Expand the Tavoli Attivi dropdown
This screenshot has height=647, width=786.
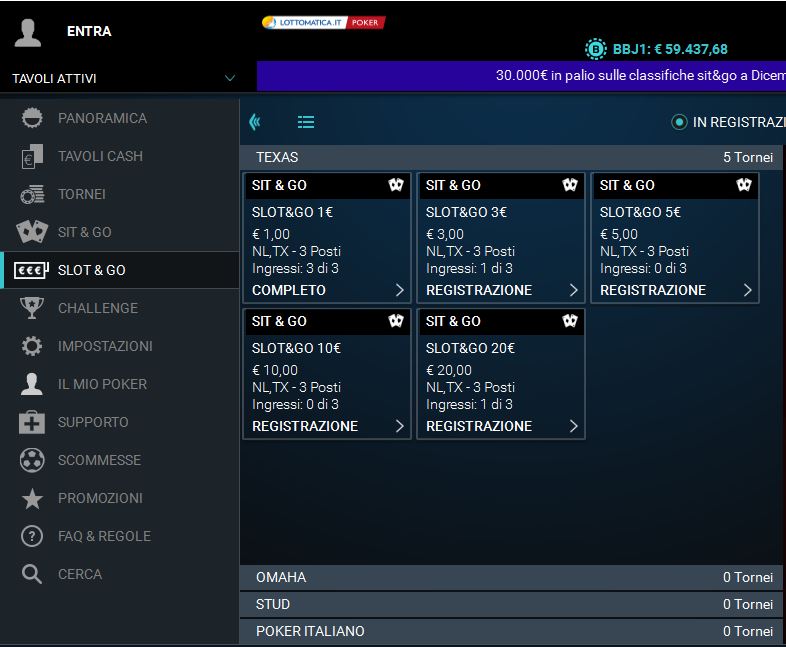tap(230, 78)
